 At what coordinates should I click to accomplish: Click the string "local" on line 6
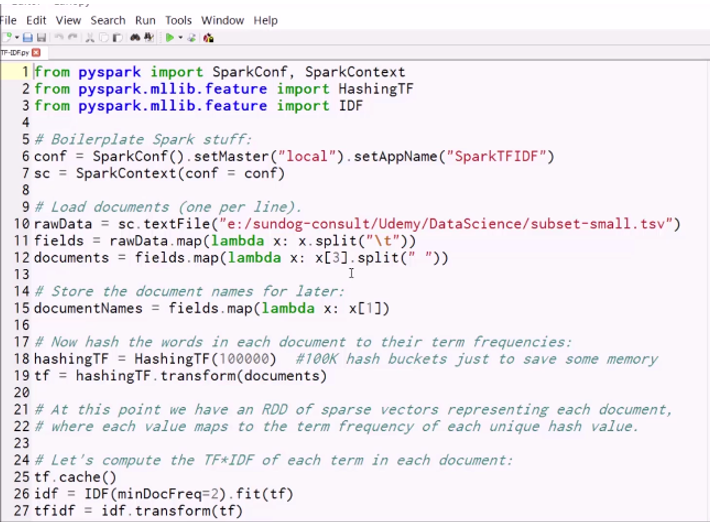307,156
